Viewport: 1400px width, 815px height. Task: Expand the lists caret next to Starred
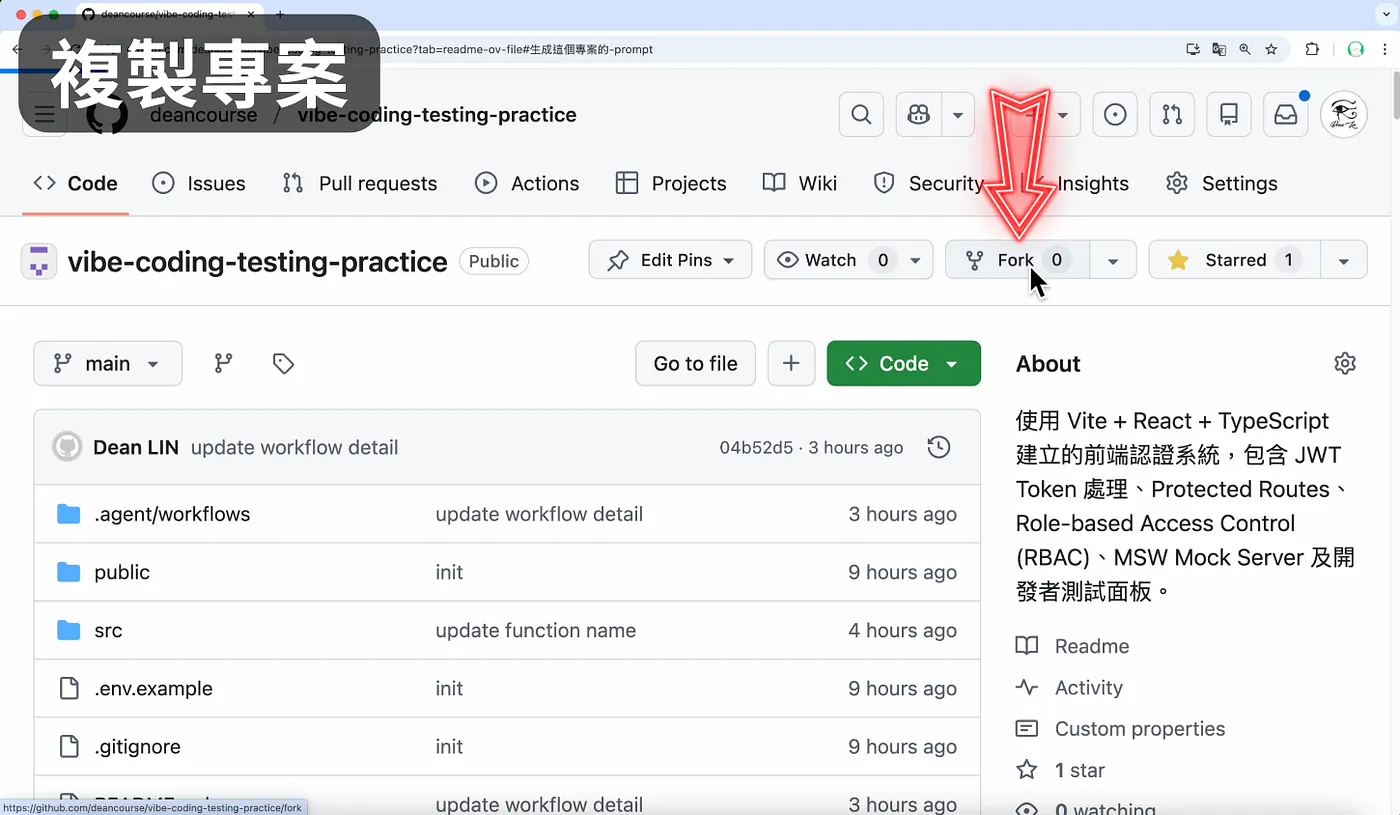click(1344, 260)
